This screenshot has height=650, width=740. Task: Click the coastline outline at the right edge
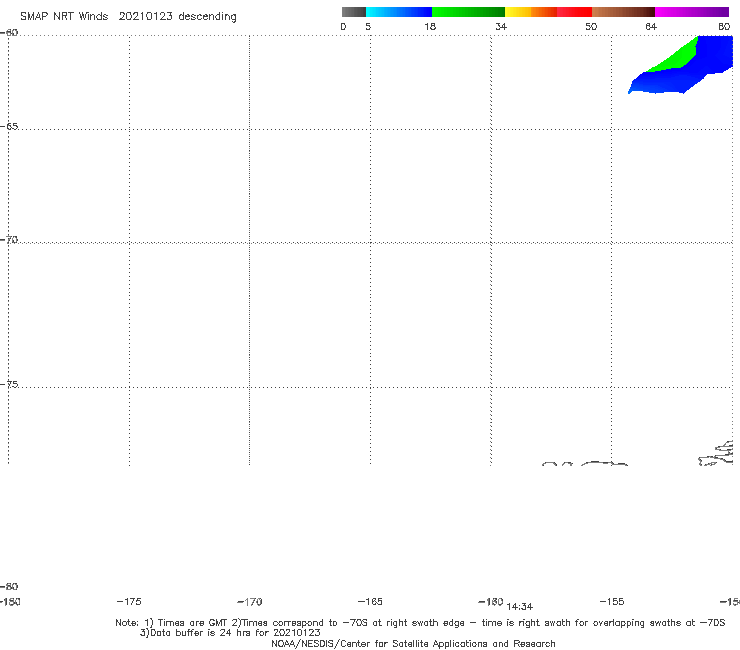[716, 453]
